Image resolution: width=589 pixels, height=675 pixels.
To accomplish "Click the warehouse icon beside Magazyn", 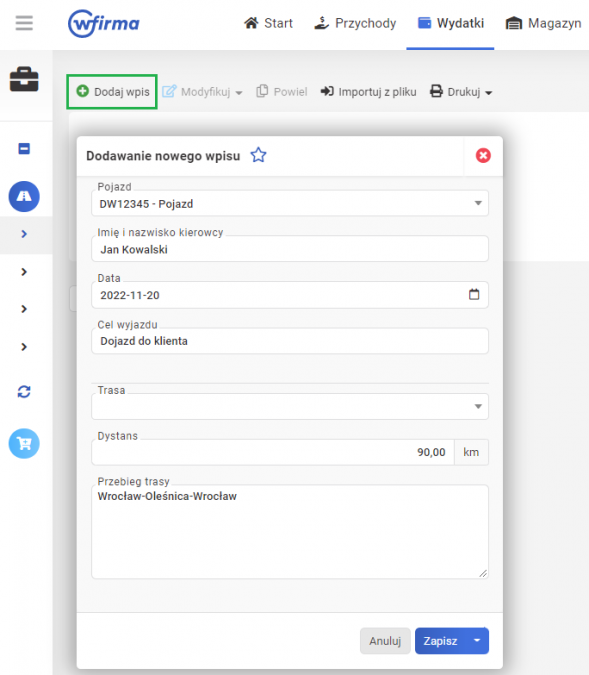I will click(x=514, y=23).
